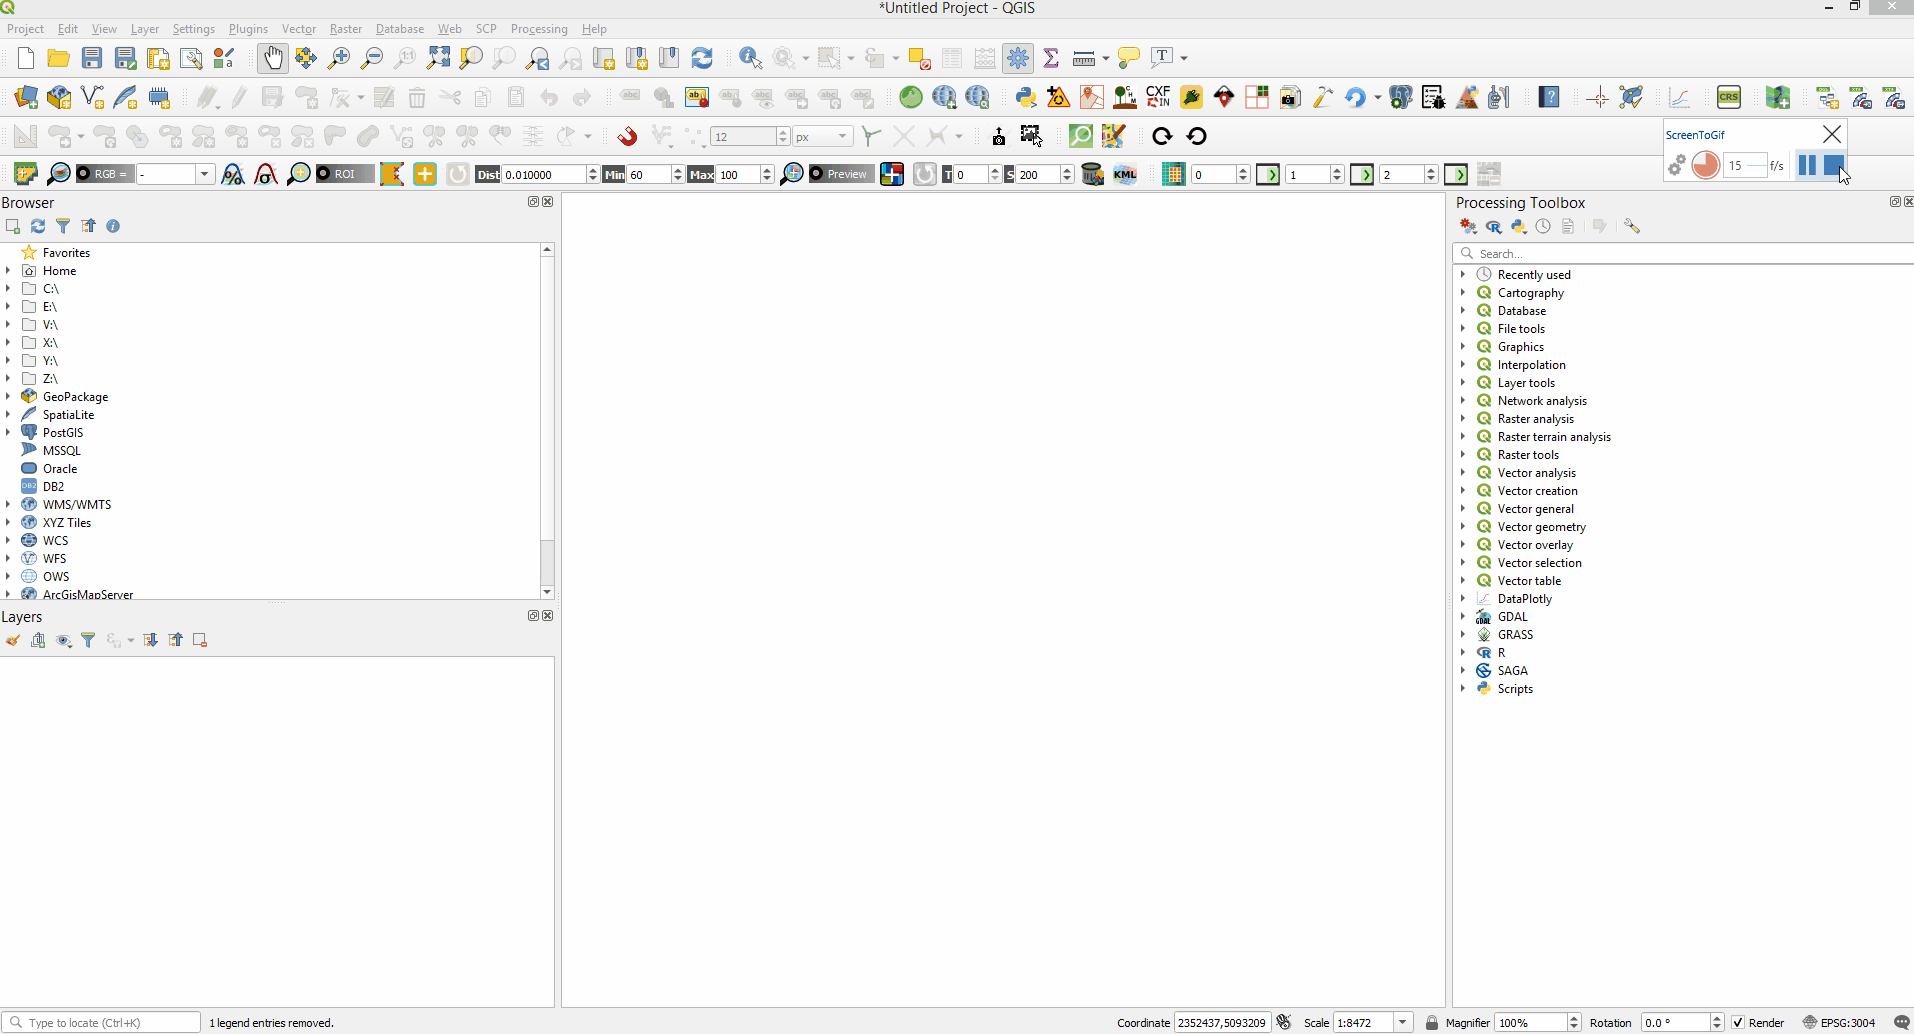Open the log messages speech bubble icon

1902,1022
